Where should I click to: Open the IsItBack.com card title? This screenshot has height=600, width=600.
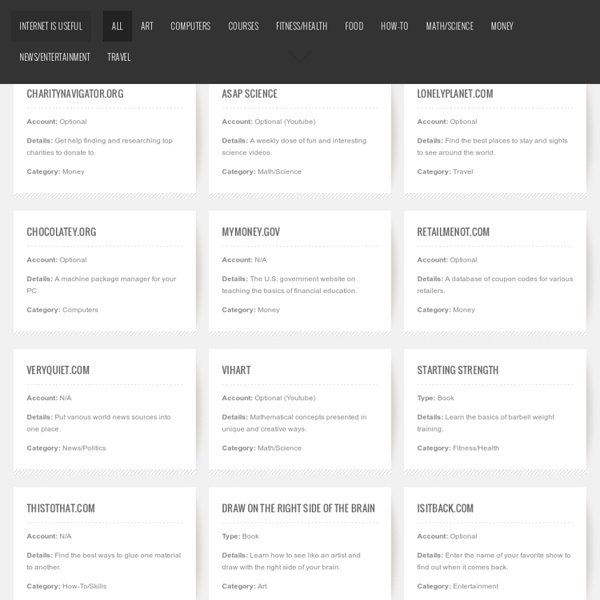click(x=445, y=508)
